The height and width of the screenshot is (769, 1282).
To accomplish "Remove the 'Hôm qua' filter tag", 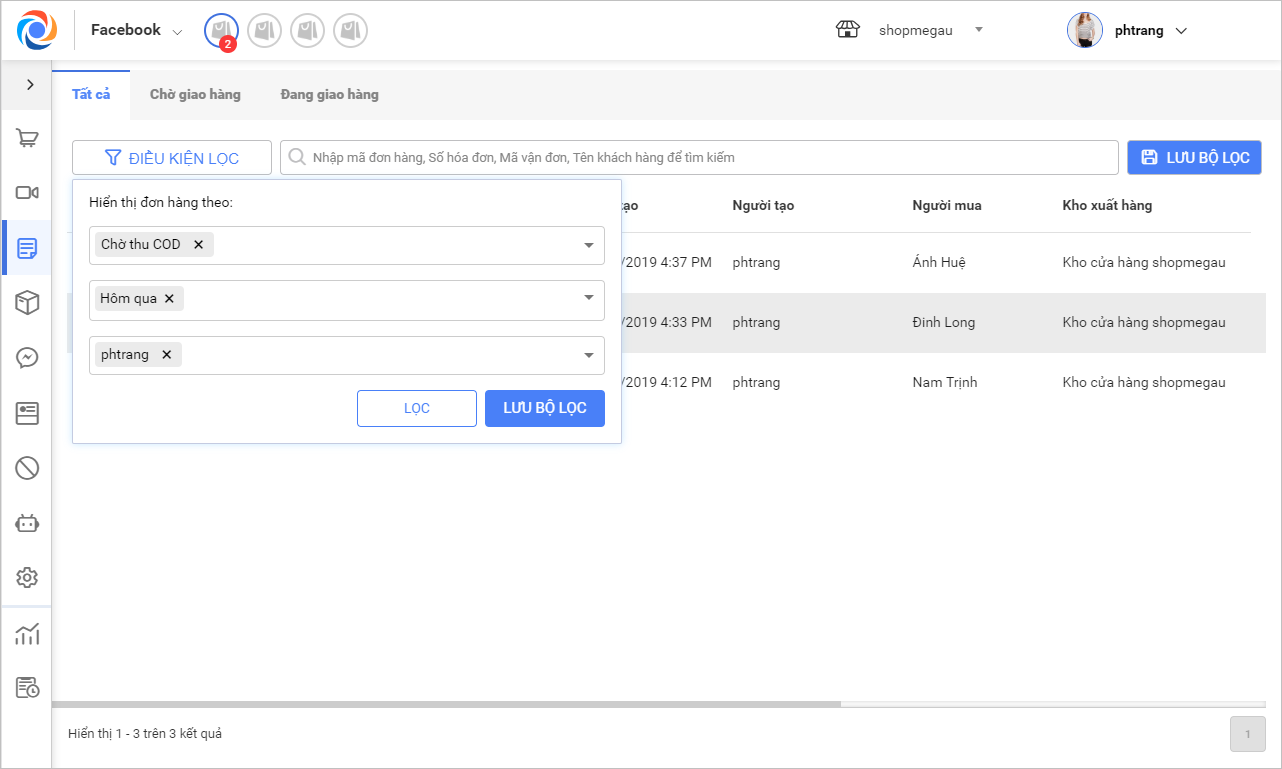I will pyautogui.click(x=169, y=299).
